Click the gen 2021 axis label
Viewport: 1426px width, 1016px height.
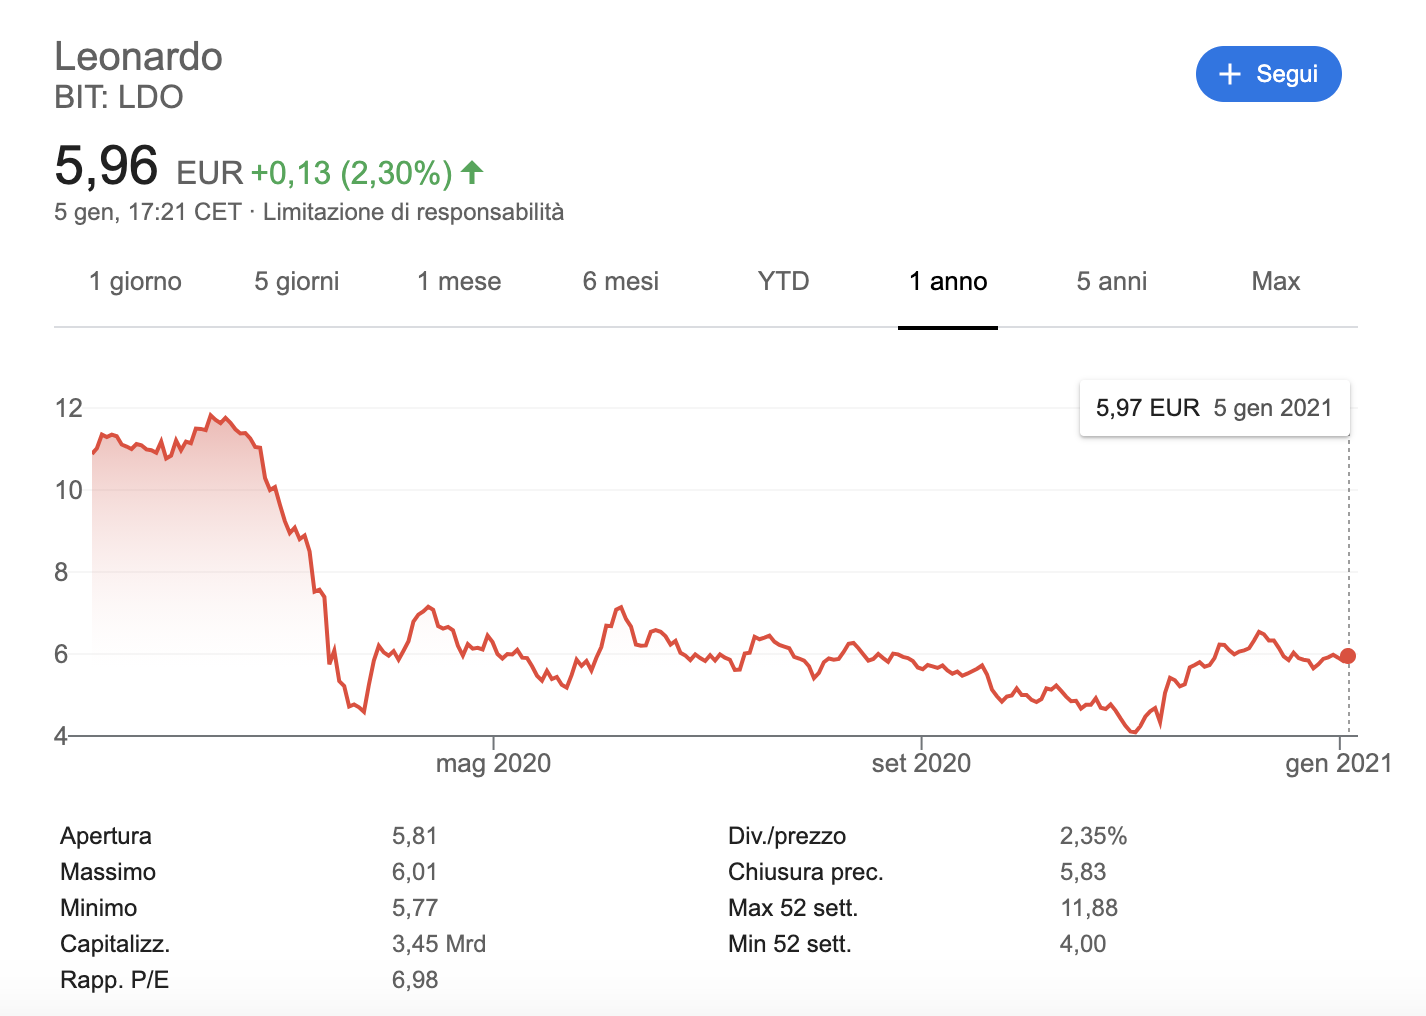tap(1338, 762)
